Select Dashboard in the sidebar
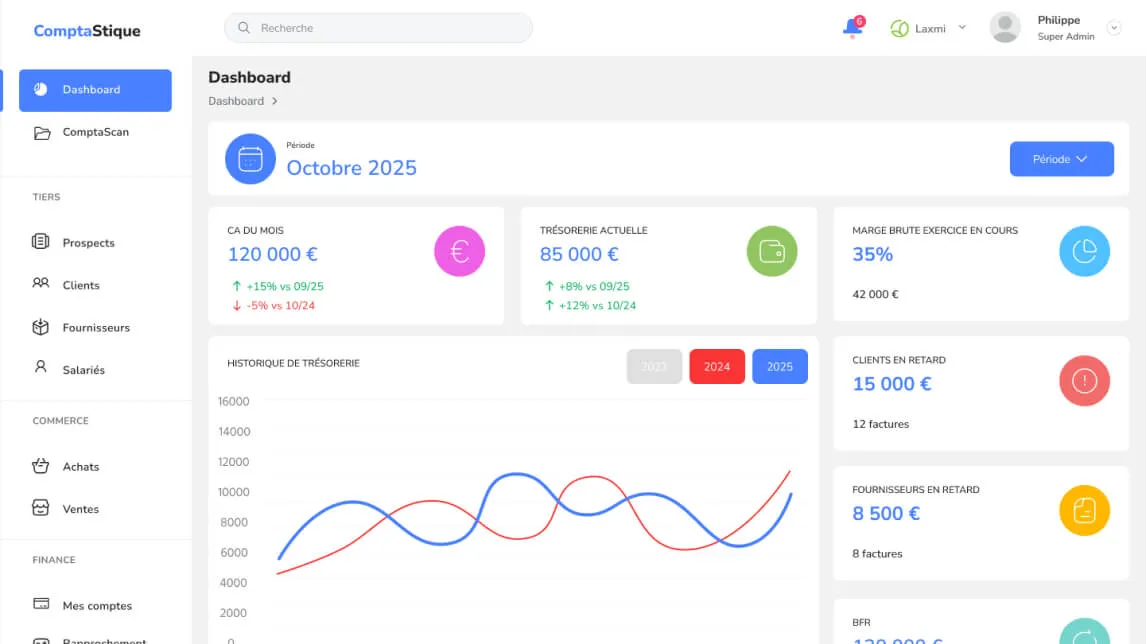 tap(95, 90)
